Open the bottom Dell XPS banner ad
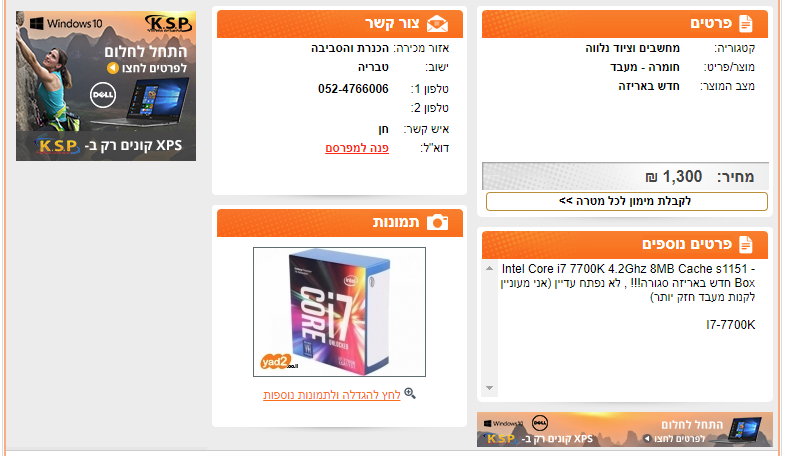Viewport: 789px width, 456px height. tap(624, 429)
